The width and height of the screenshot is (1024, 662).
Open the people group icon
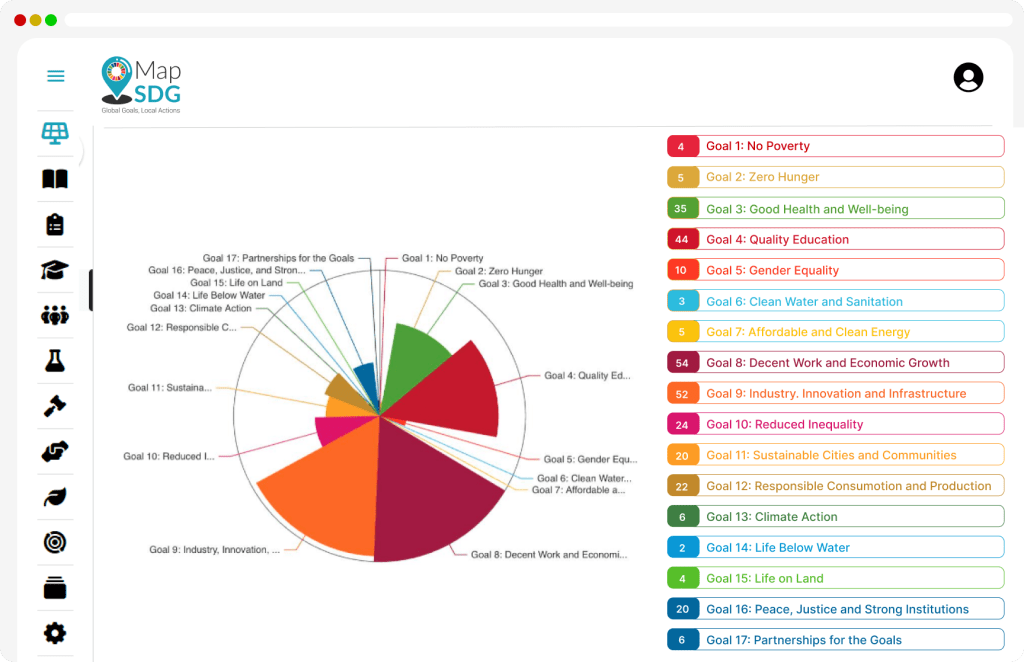pos(55,316)
